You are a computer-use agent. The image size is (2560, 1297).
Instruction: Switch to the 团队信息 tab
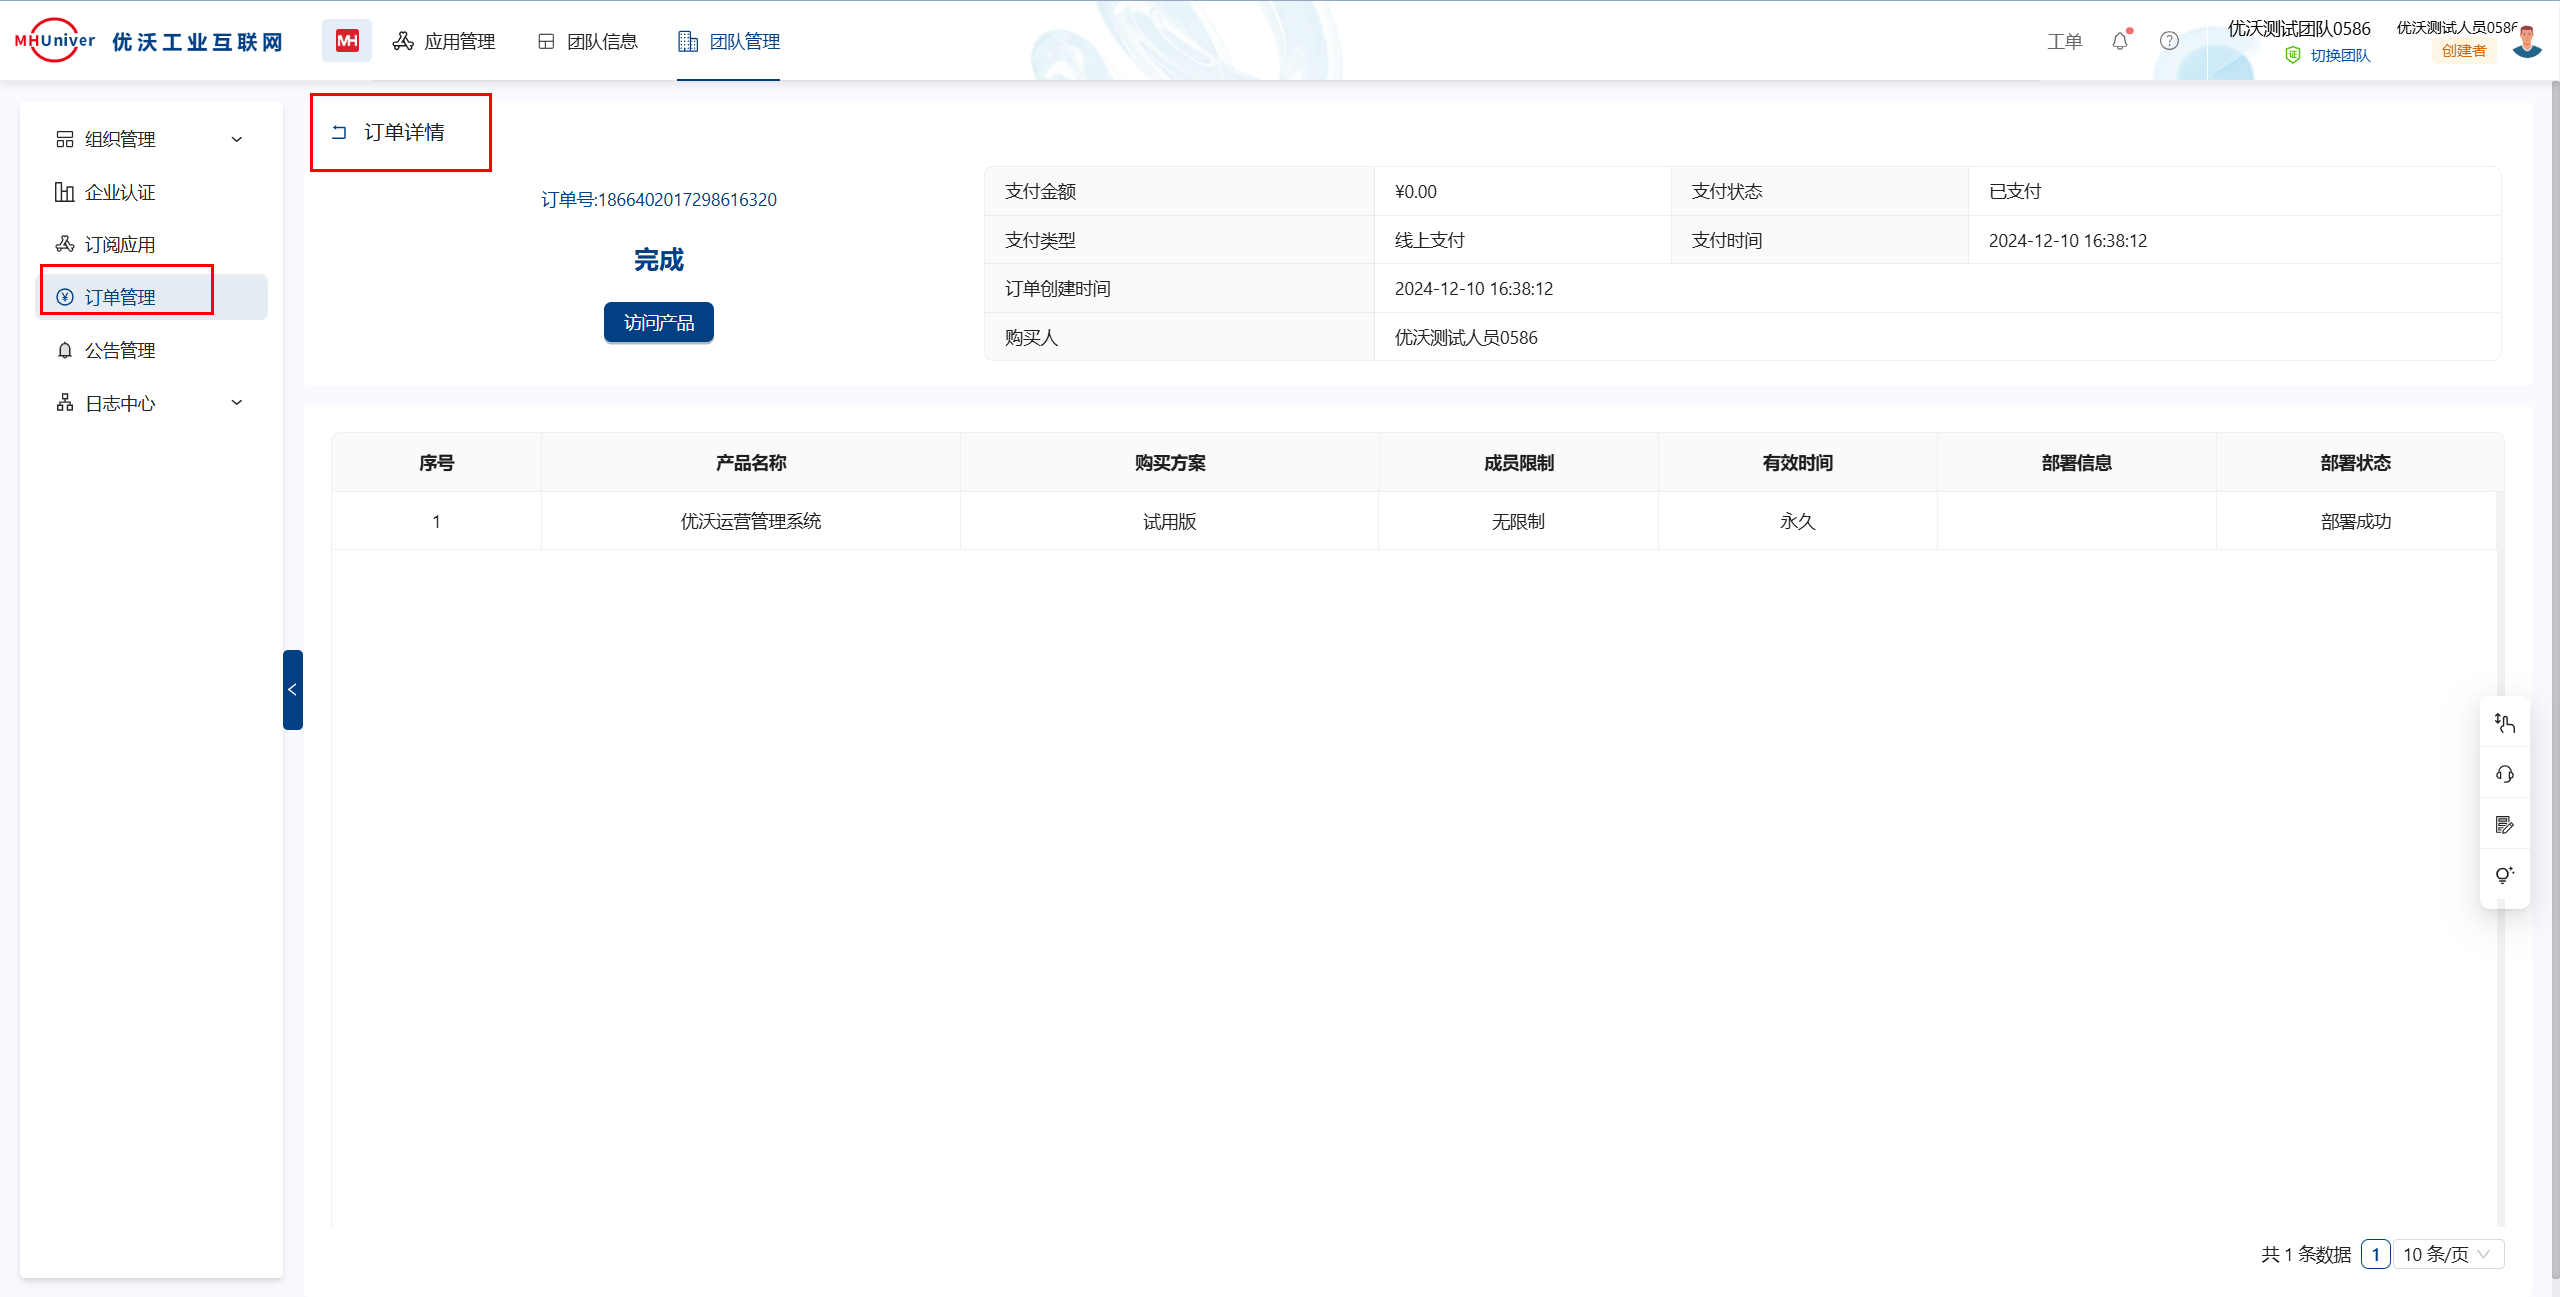click(x=588, y=41)
